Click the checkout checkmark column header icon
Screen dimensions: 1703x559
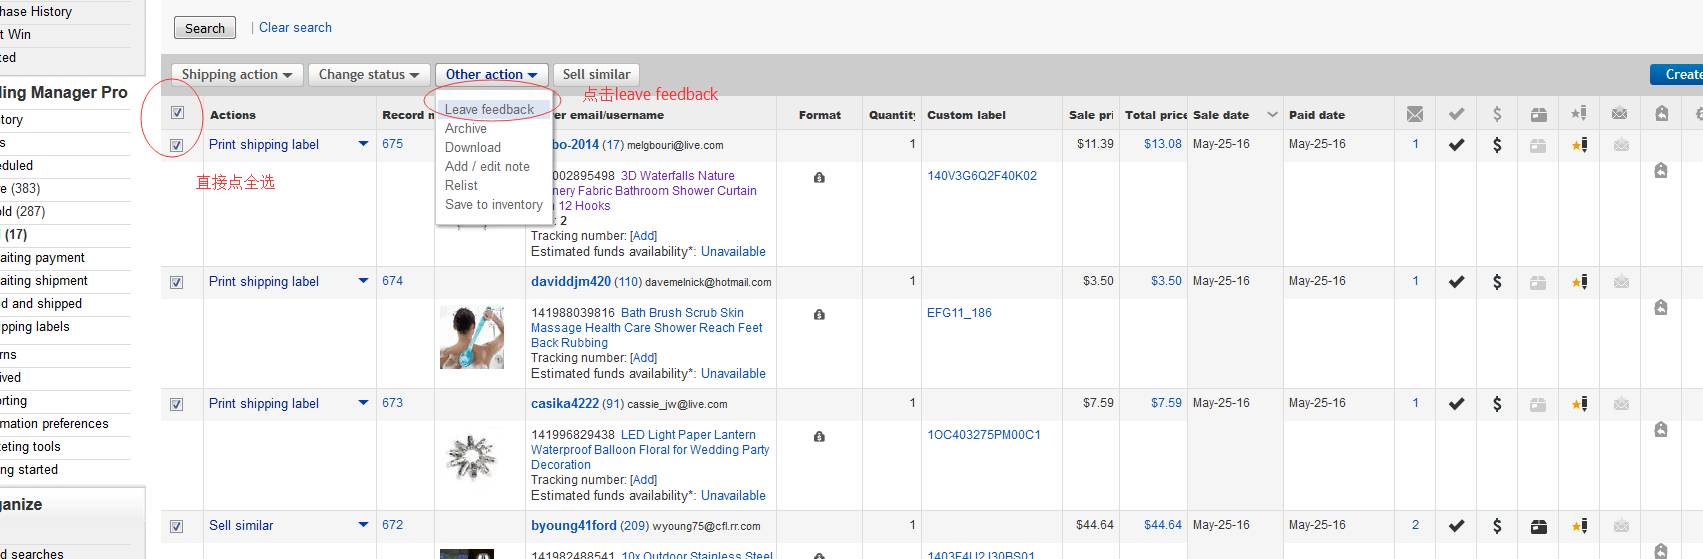1456,114
